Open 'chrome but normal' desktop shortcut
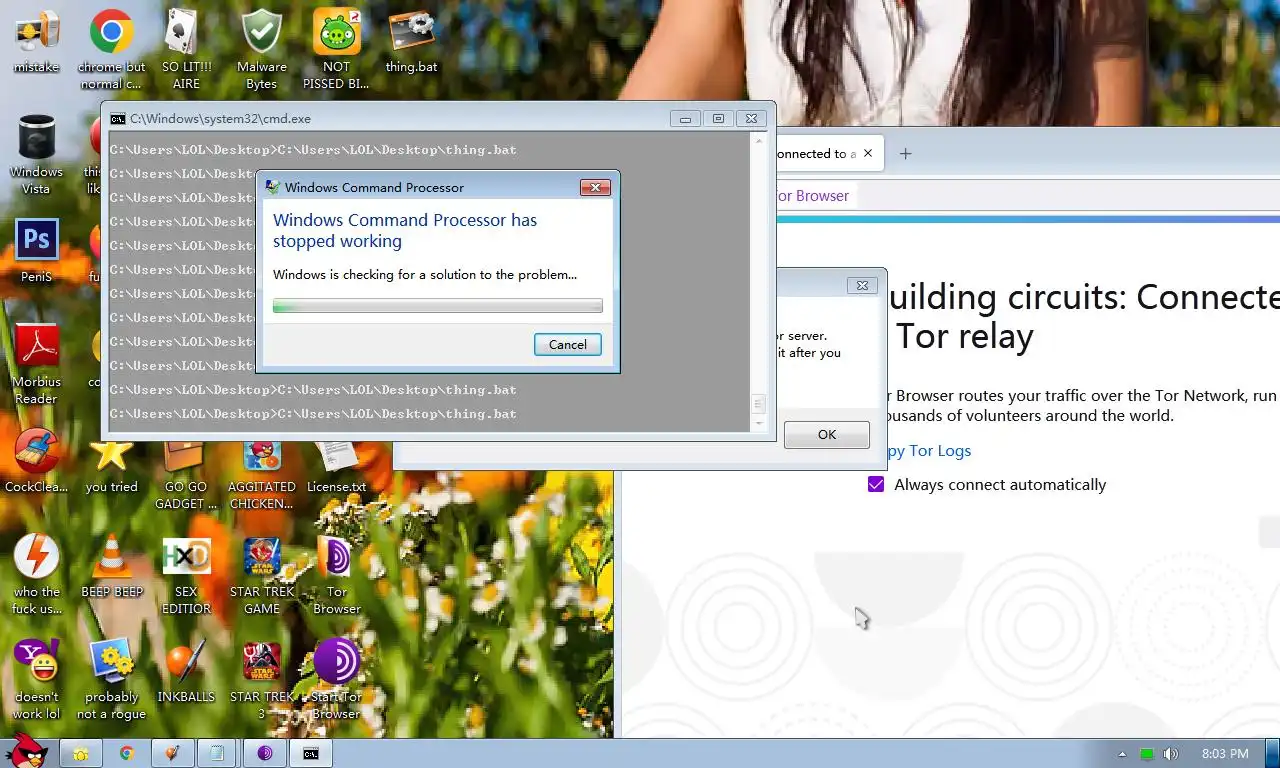This screenshot has width=1280, height=768. click(111, 48)
